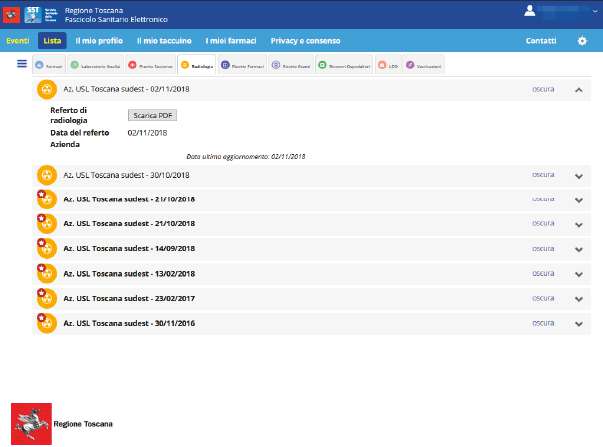Switch to the LDO tab
603x447 pixels.
click(388, 65)
